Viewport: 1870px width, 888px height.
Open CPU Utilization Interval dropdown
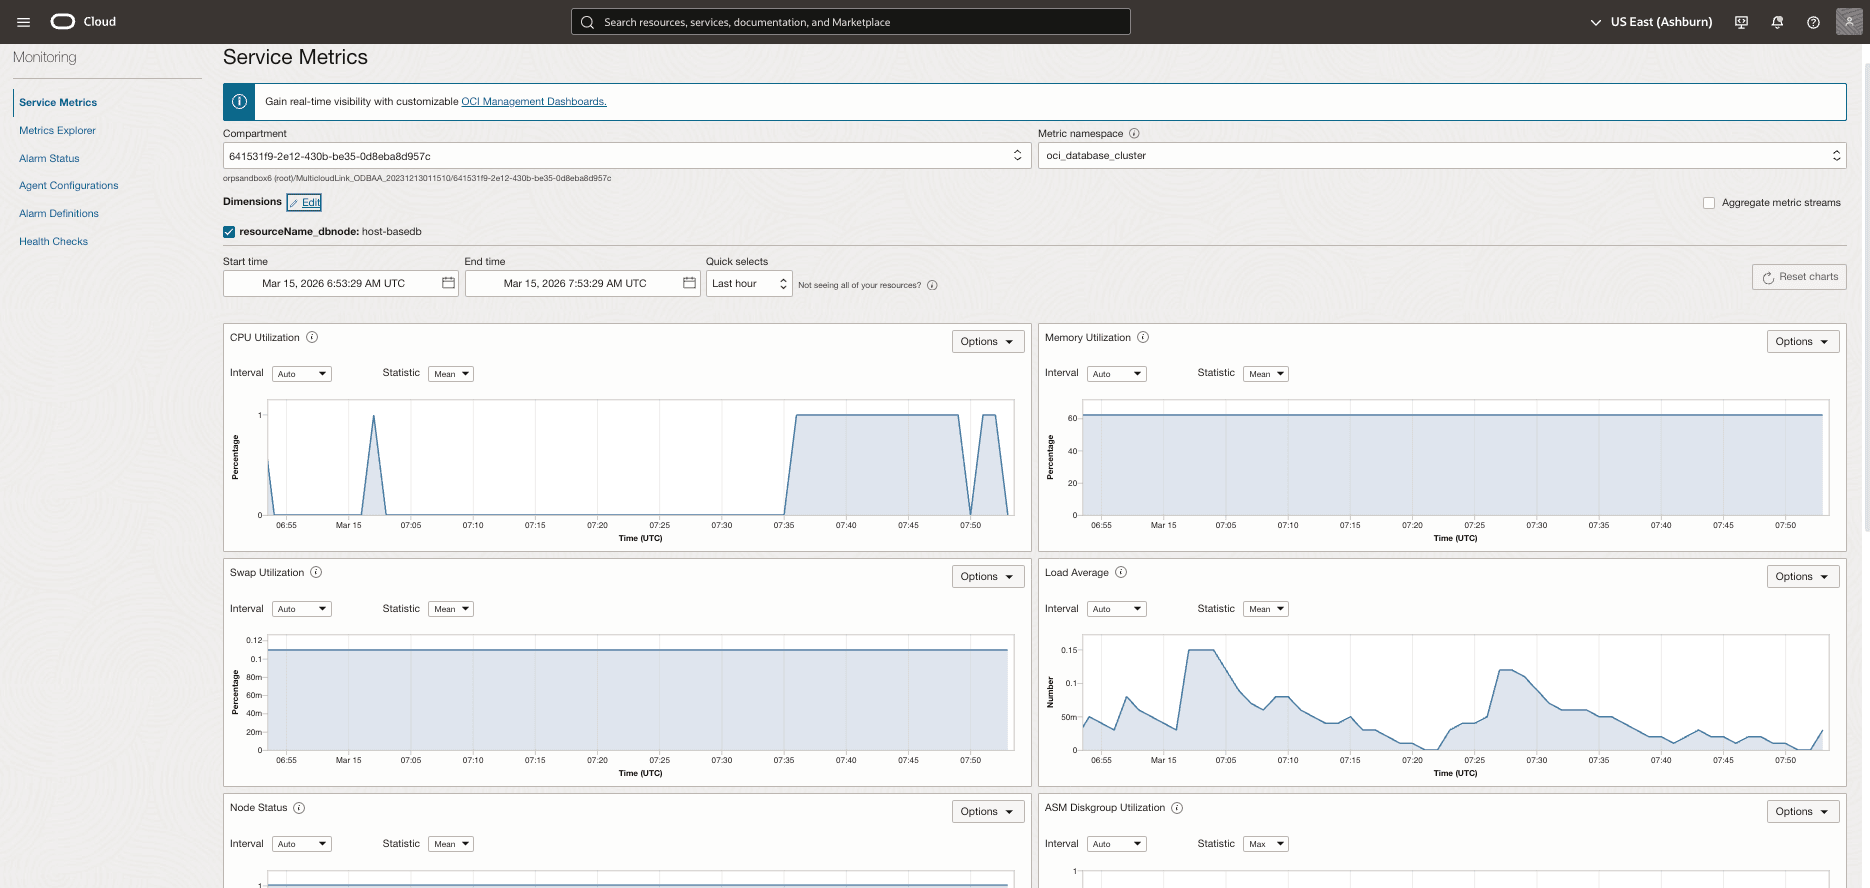301,374
